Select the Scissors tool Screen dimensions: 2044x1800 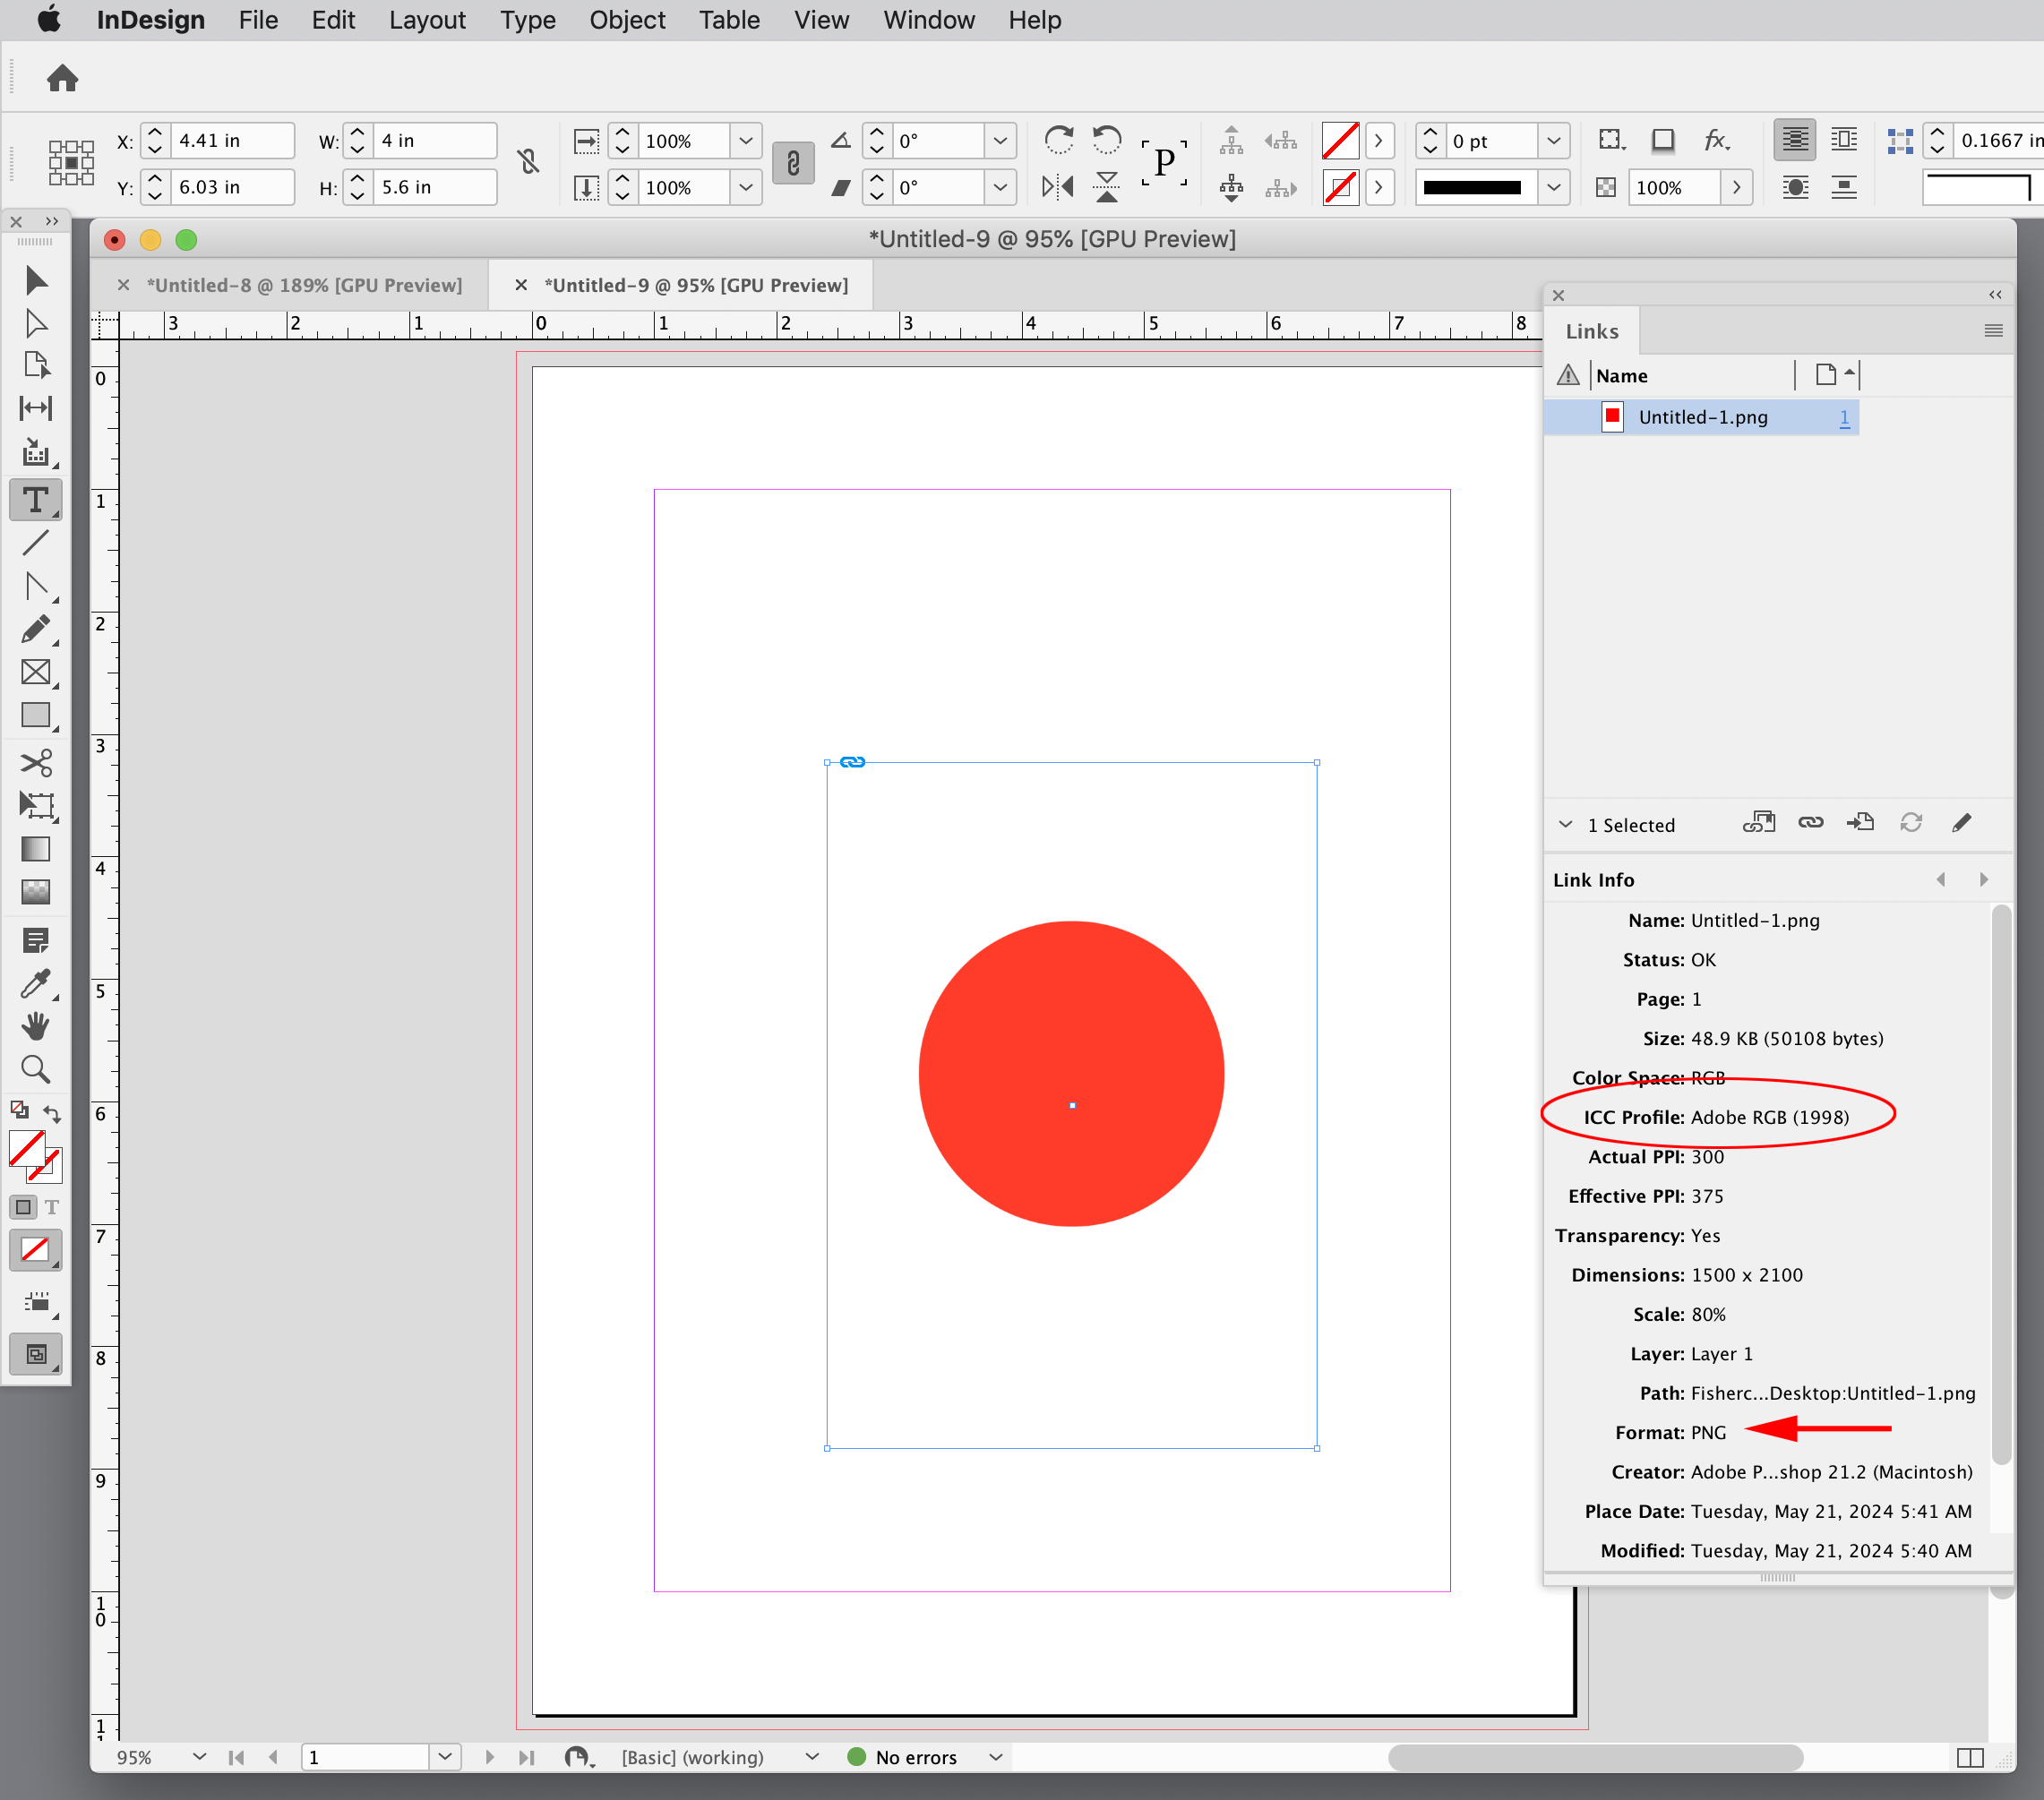tap(36, 763)
